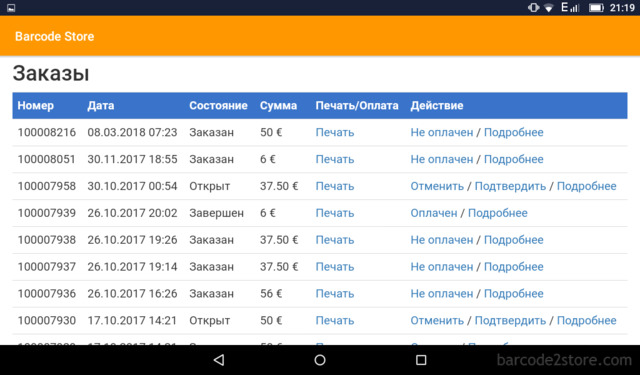This screenshot has width=640, height=375.
Task: Open Подробнее for order 100008051
Action: pos(513,159)
